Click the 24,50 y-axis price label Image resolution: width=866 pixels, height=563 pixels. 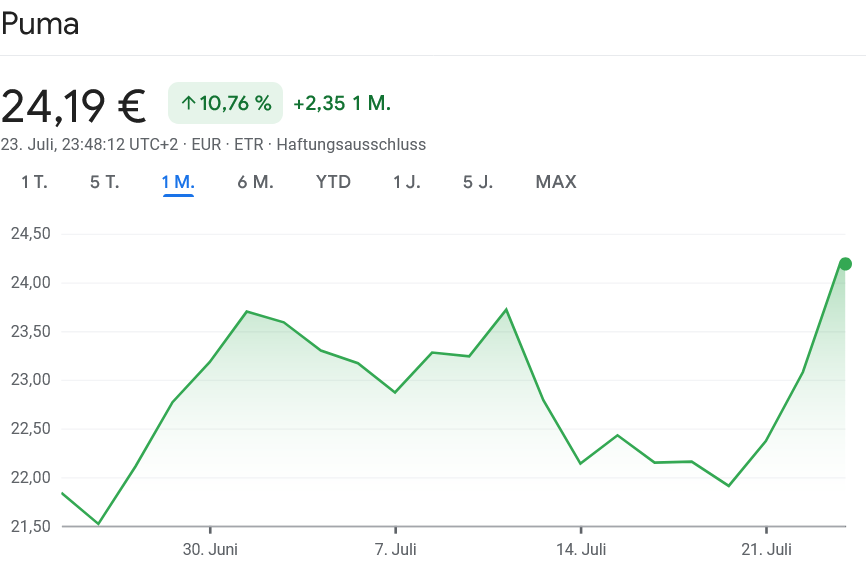pyautogui.click(x=30, y=234)
